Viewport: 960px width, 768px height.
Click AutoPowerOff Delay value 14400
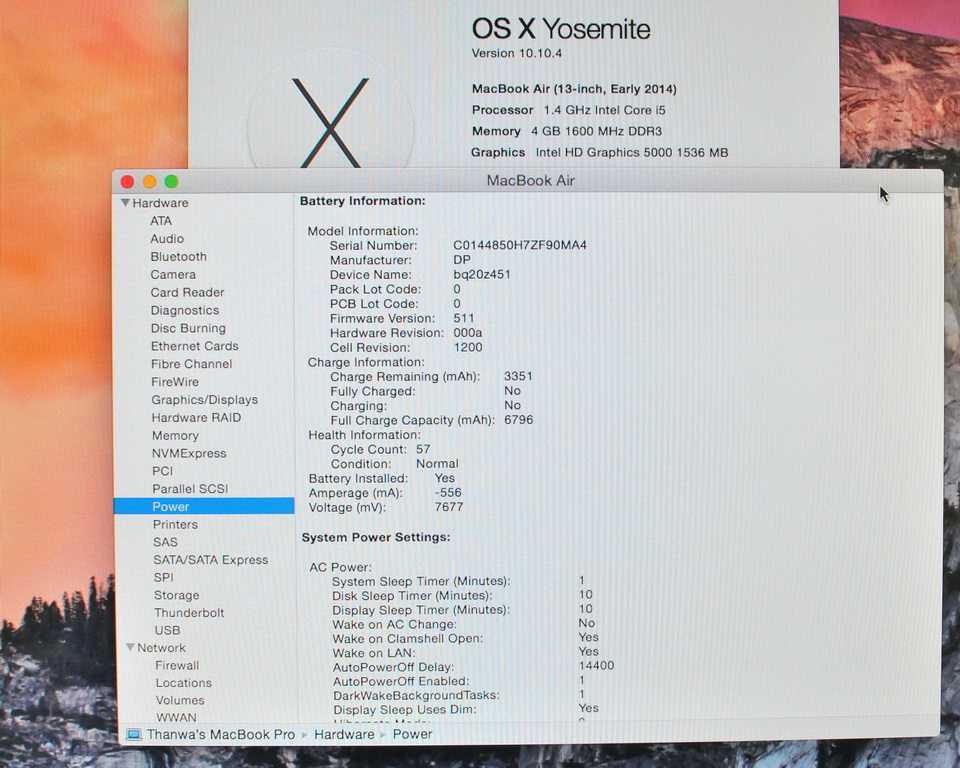pyautogui.click(x=596, y=666)
